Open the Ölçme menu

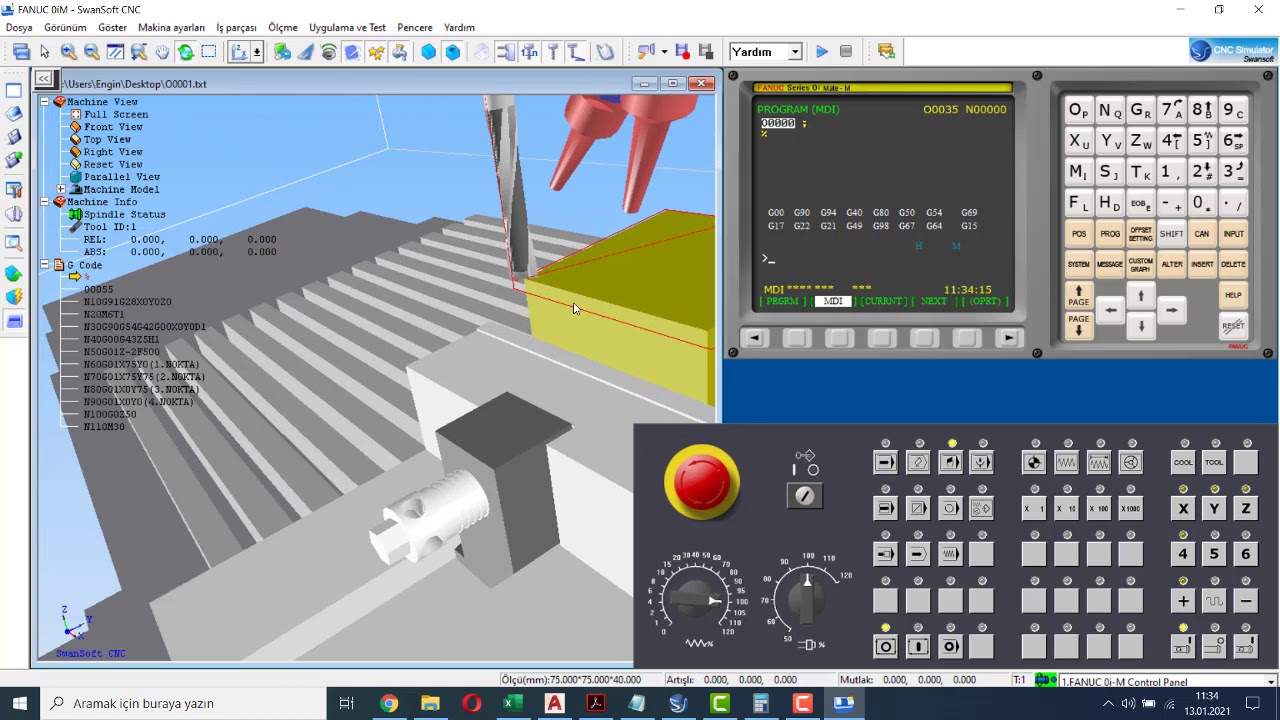click(x=283, y=27)
